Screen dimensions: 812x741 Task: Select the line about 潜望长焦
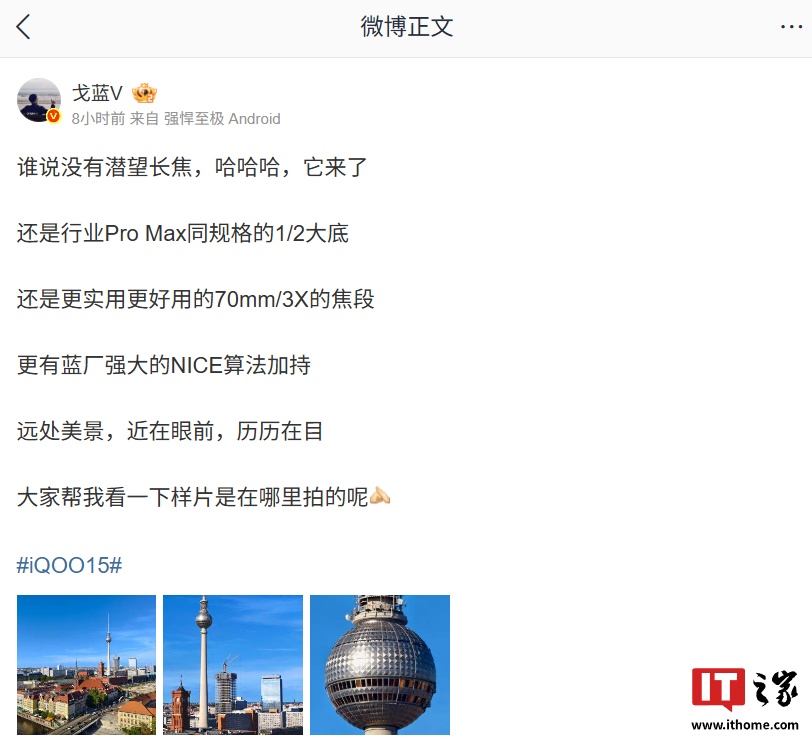(x=192, y=167)
